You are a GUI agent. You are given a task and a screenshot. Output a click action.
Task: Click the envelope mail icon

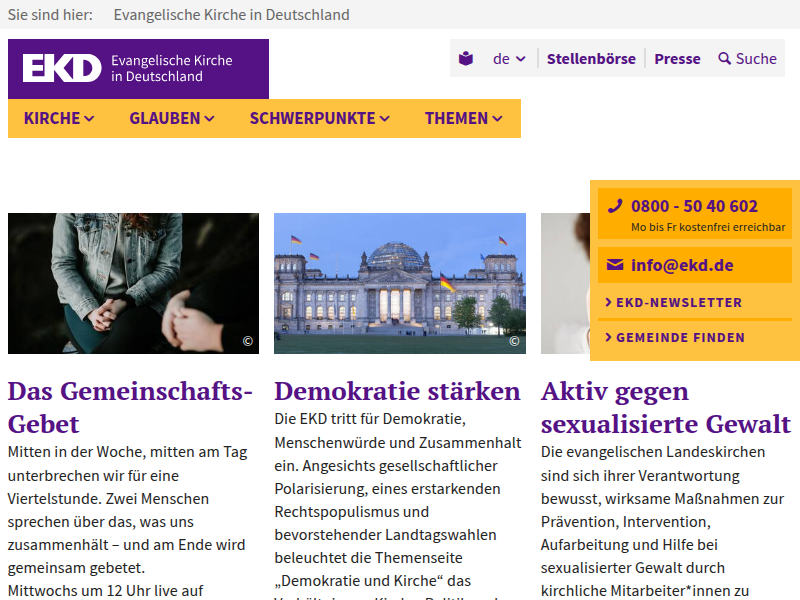click(x=615, y=265)
